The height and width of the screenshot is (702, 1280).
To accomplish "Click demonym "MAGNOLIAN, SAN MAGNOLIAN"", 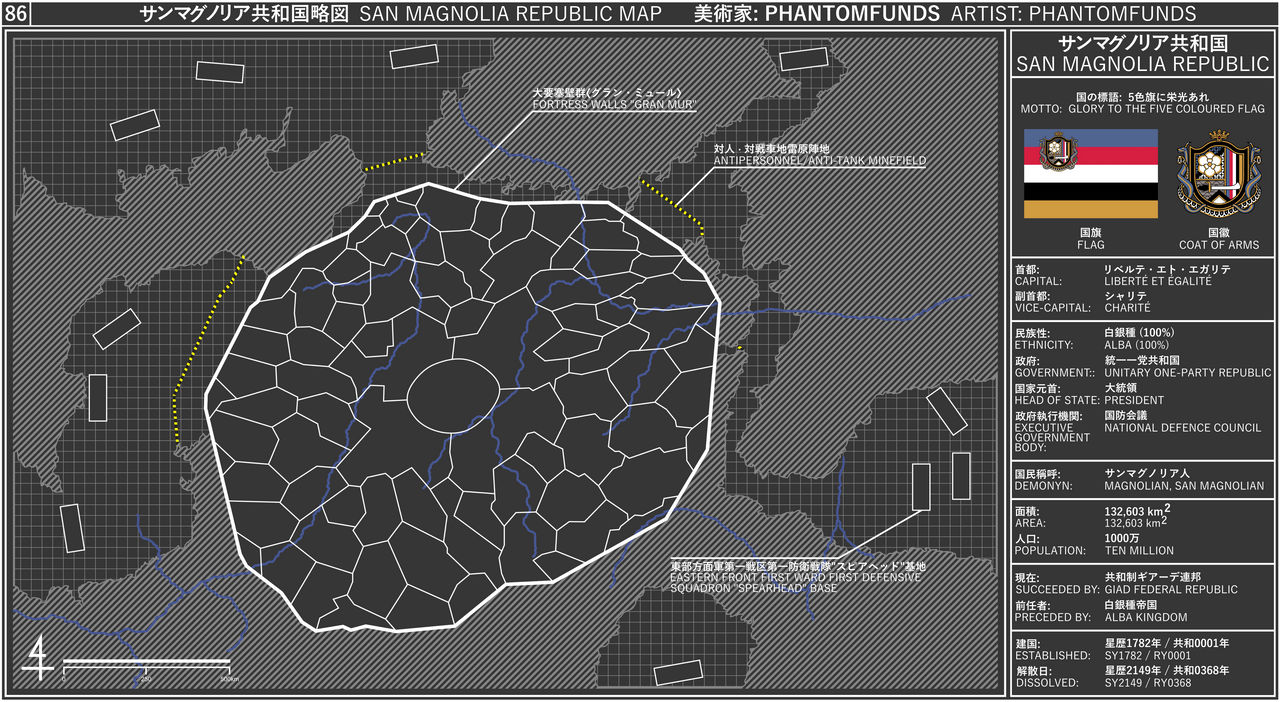I will click(x=1184, y=487).
